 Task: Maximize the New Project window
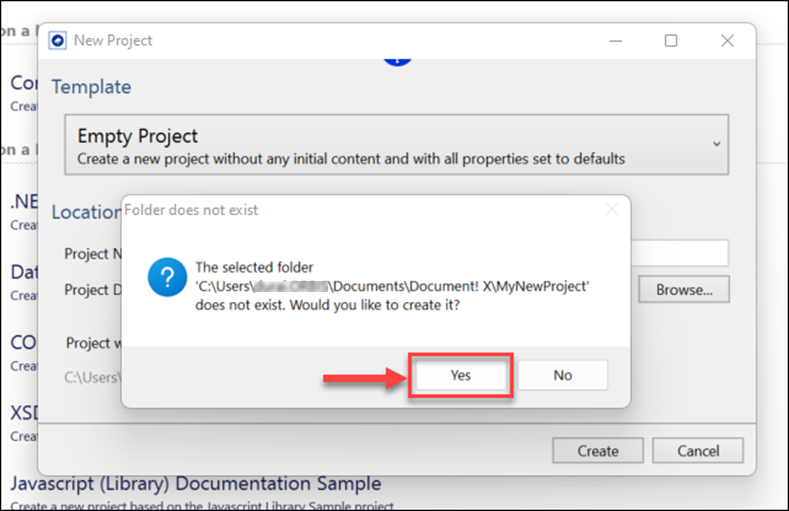click(x=671, y=41)
